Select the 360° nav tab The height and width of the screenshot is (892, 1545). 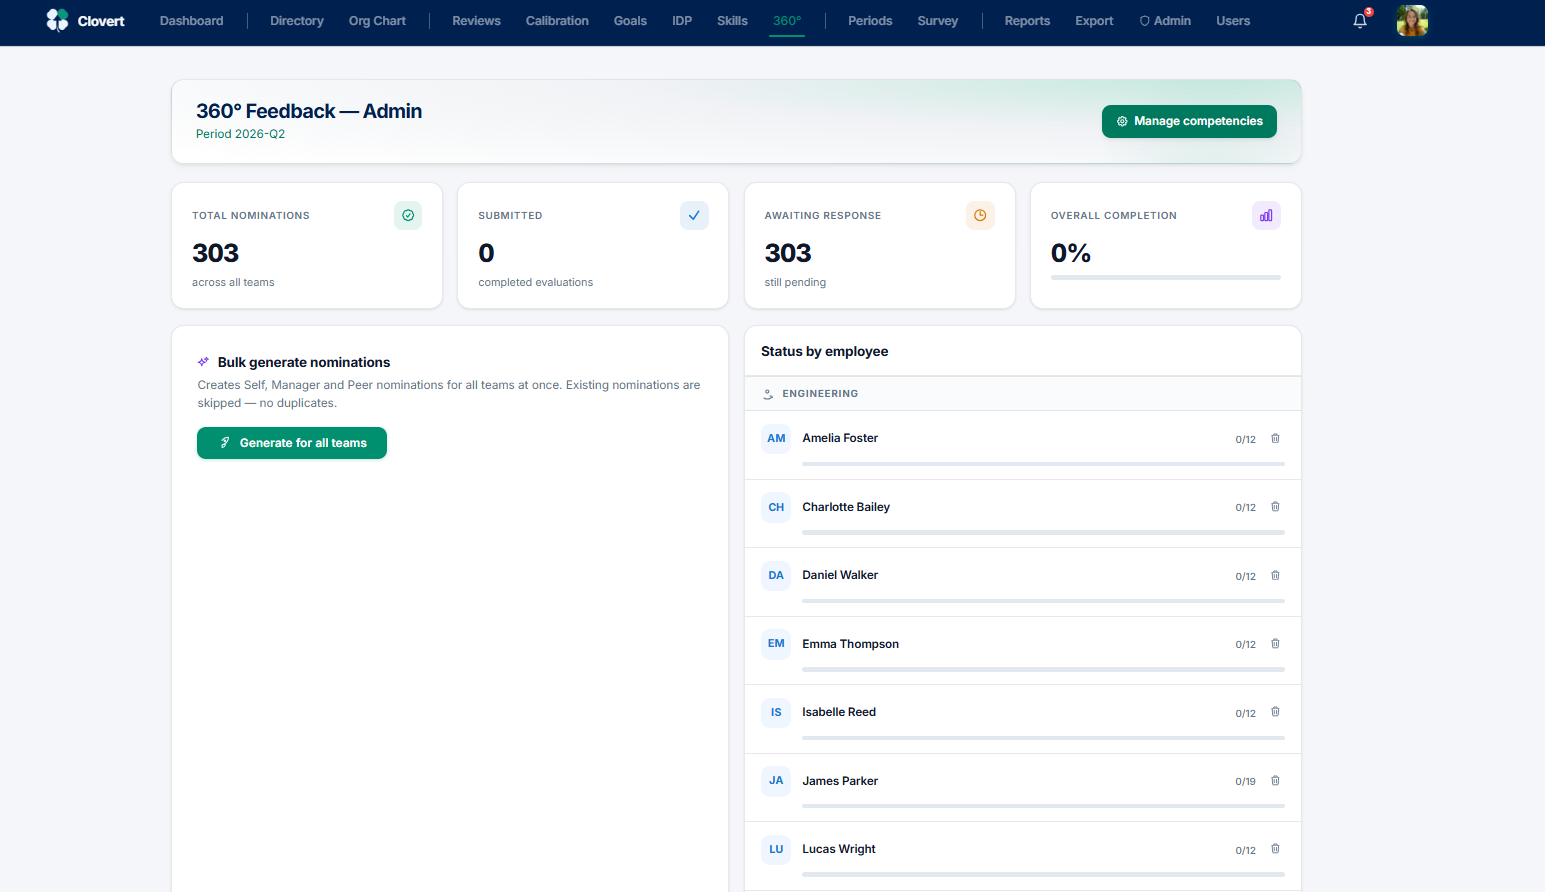(787, 21)
